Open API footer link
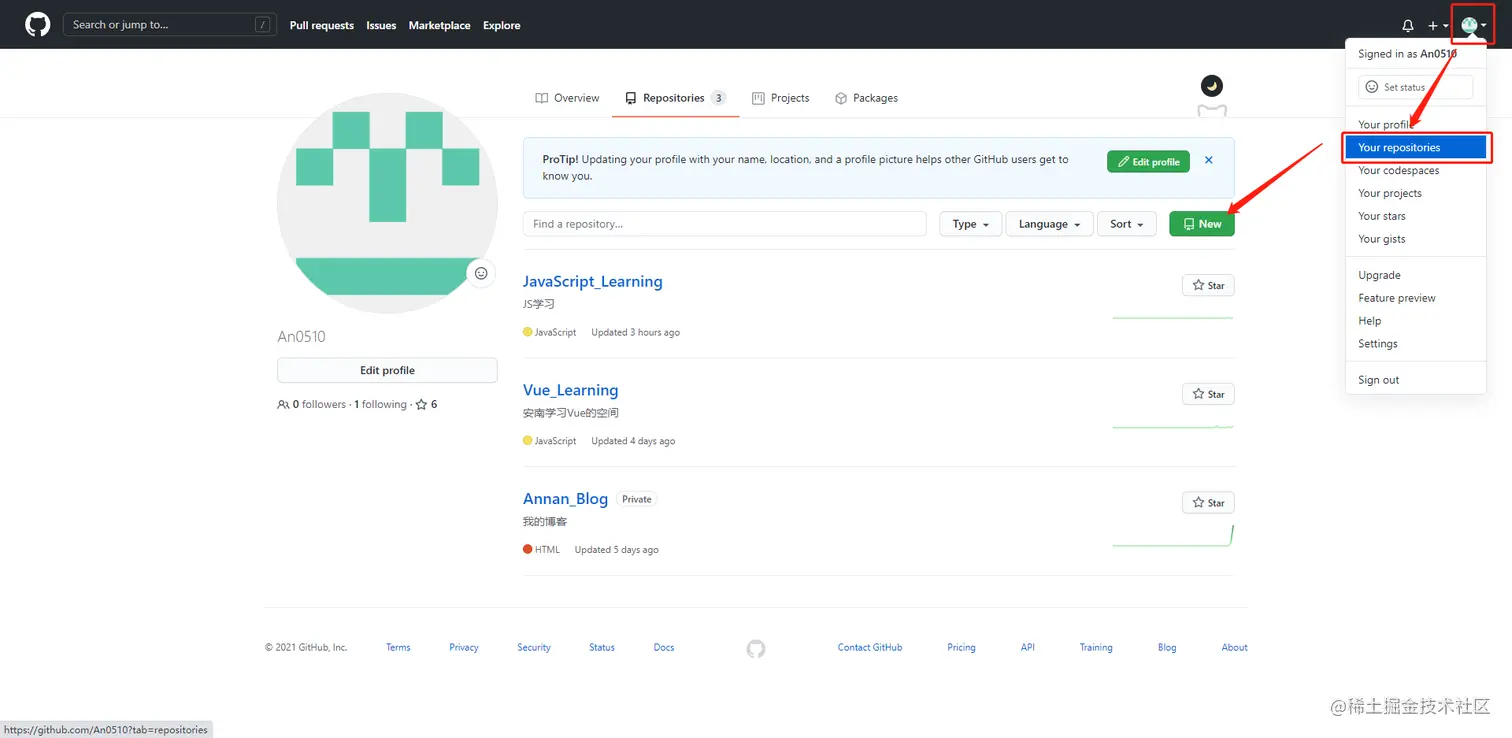Viewport: 1512px width, 738px height. 1028,648
